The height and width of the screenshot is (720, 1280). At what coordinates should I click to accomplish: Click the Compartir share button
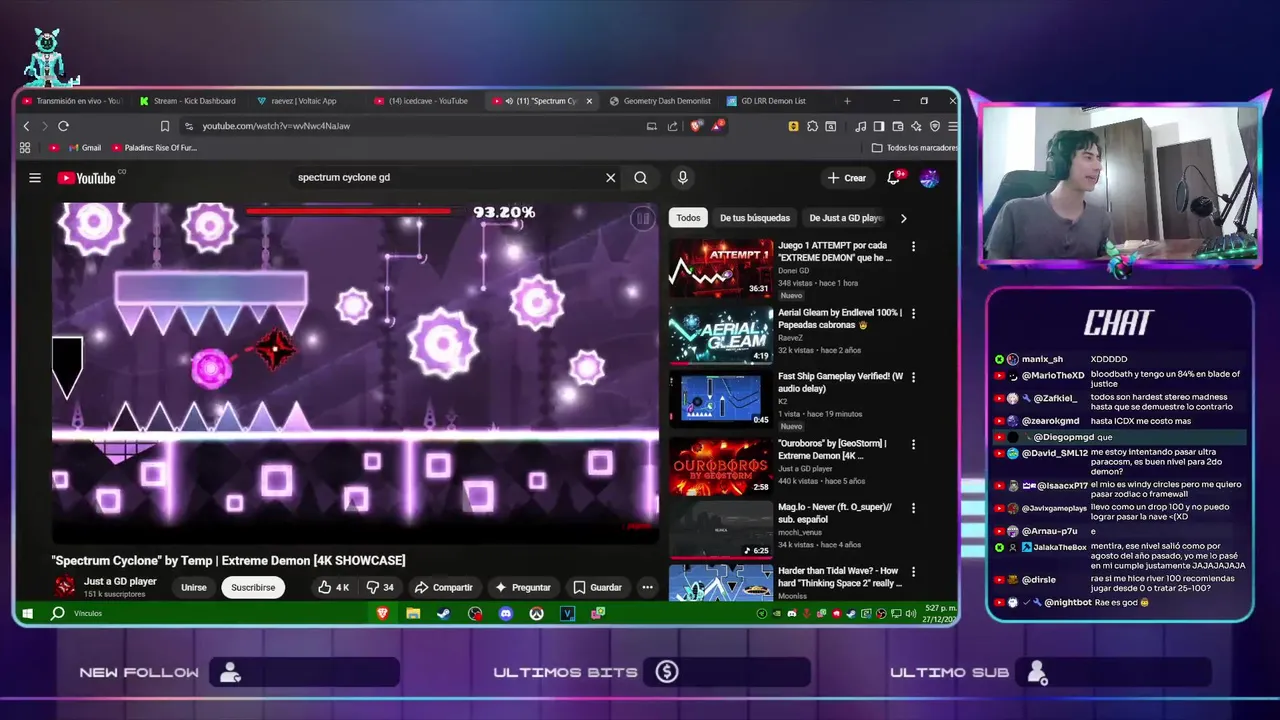click(x=443, y=587)
